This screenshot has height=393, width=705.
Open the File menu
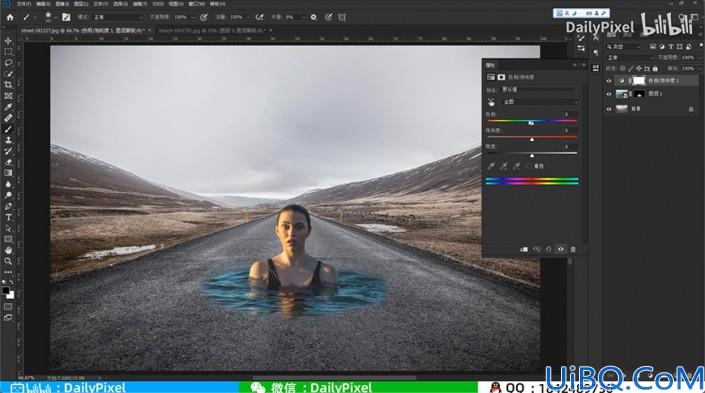[23, 4]
